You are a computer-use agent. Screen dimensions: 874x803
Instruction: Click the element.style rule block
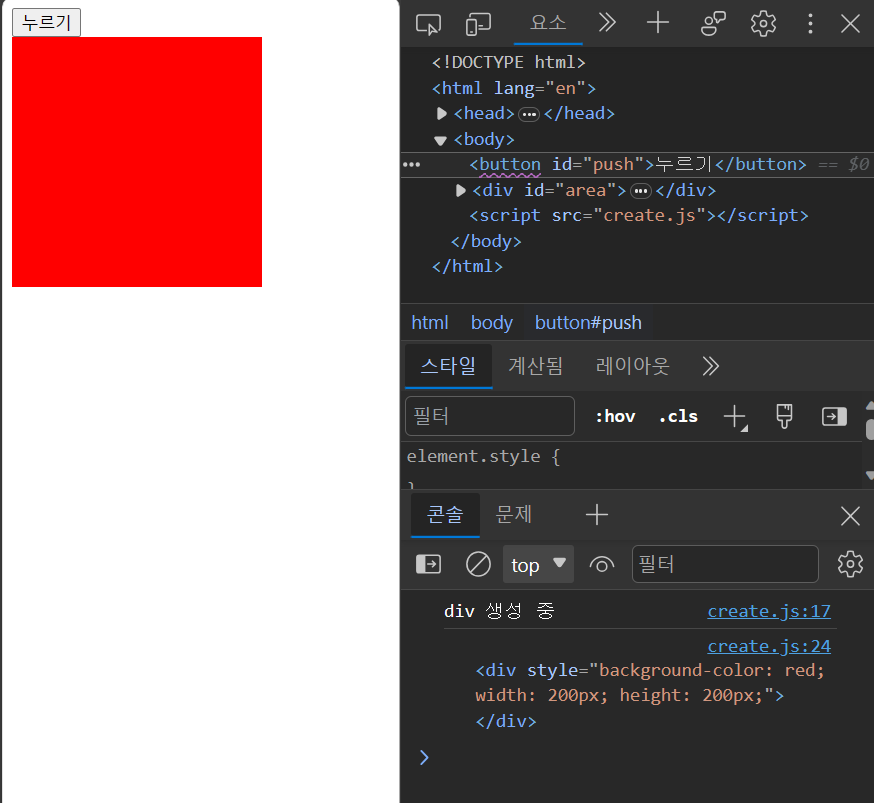tap(483, 456)
